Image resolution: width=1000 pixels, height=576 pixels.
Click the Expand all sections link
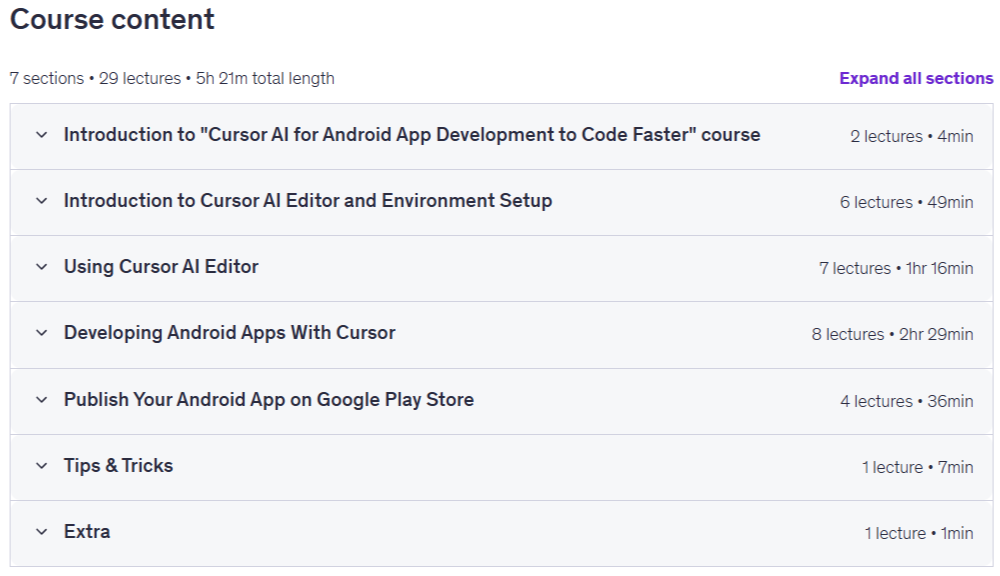coord(916,78)
